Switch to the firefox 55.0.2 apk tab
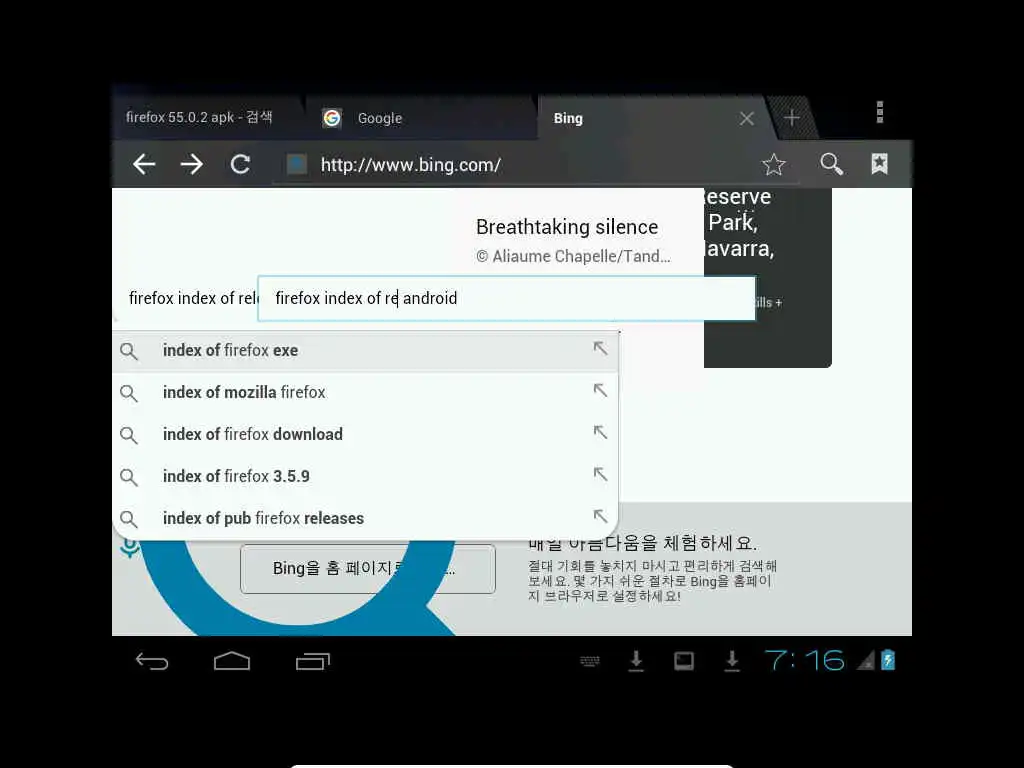 [x=199, y=118]
